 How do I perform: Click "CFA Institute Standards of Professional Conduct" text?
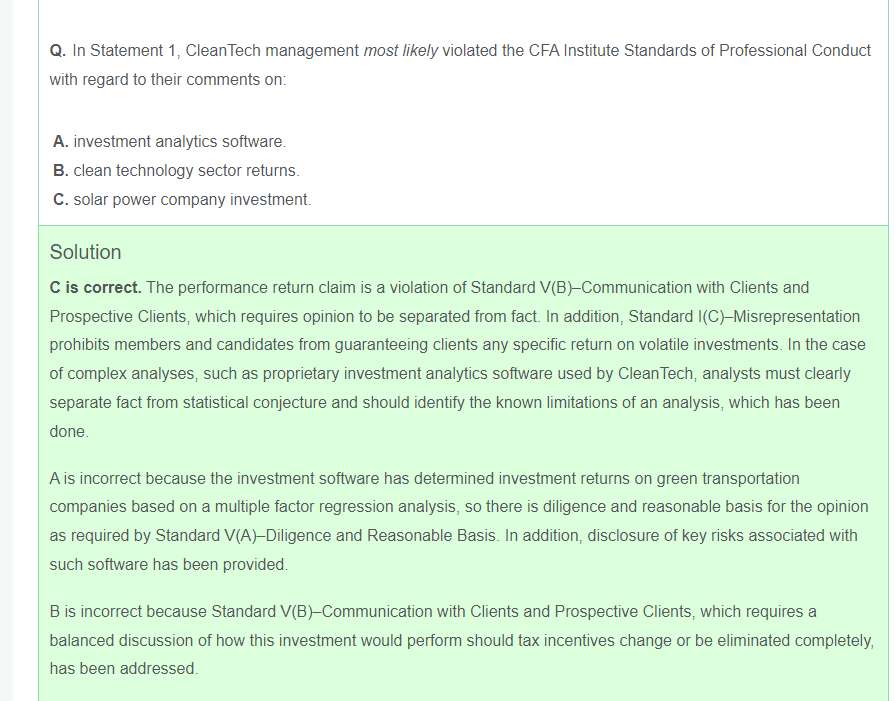700,51
